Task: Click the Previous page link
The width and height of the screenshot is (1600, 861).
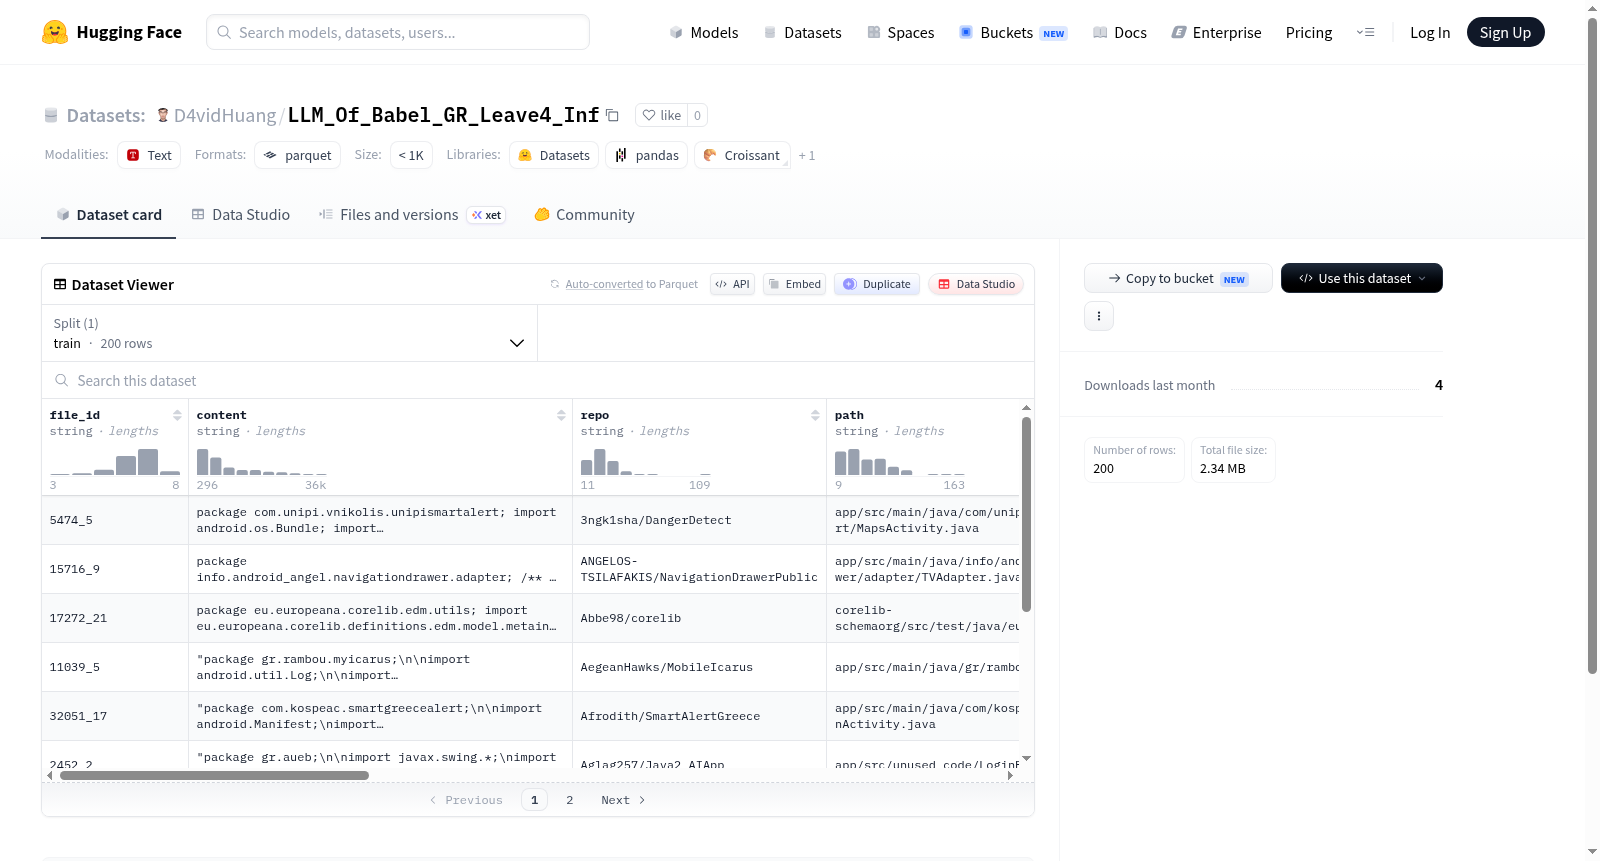Action: 466,800
